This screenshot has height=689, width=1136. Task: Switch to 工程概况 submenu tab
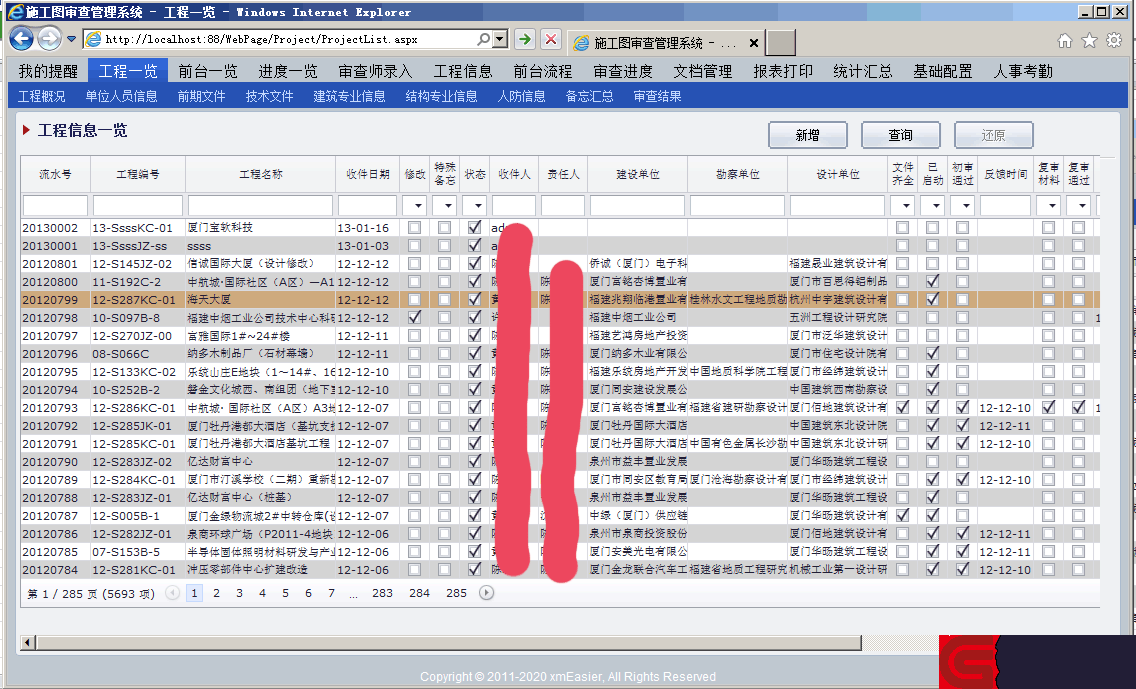[x=41, y=96]
